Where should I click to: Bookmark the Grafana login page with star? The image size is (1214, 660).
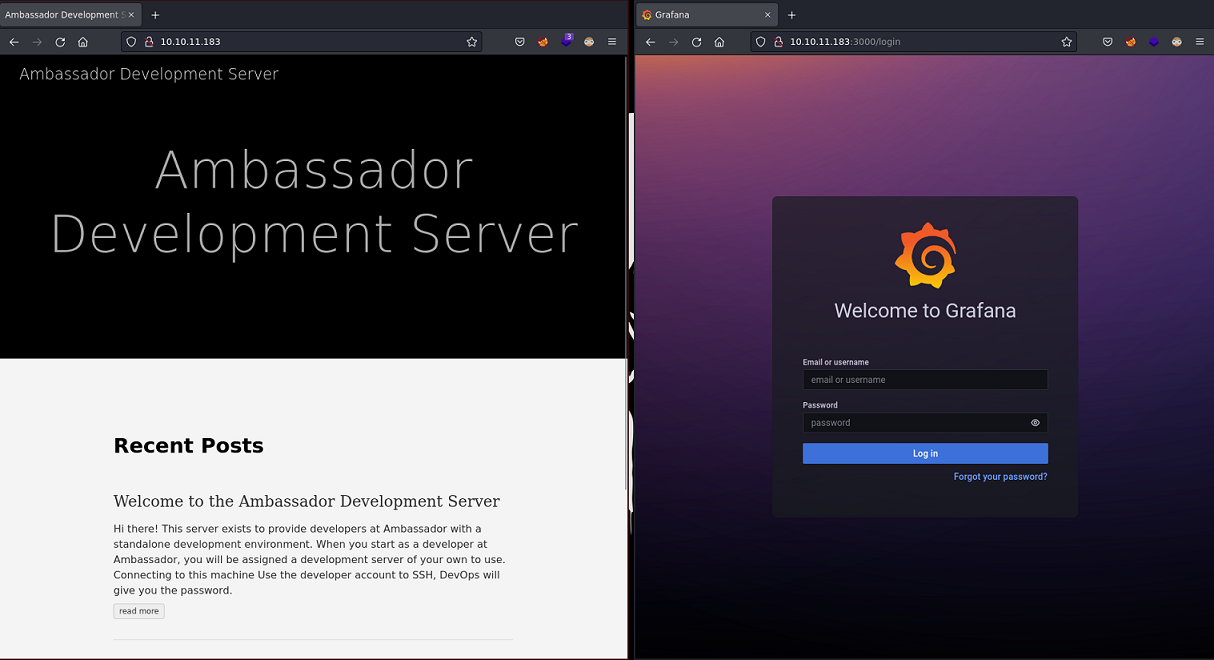[x=1066, y=42]
